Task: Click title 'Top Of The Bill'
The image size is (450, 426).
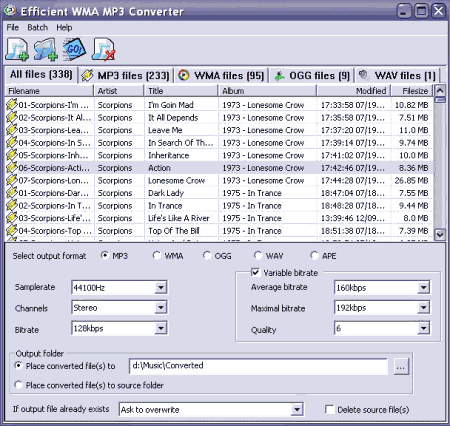Action: click(174, 231)
